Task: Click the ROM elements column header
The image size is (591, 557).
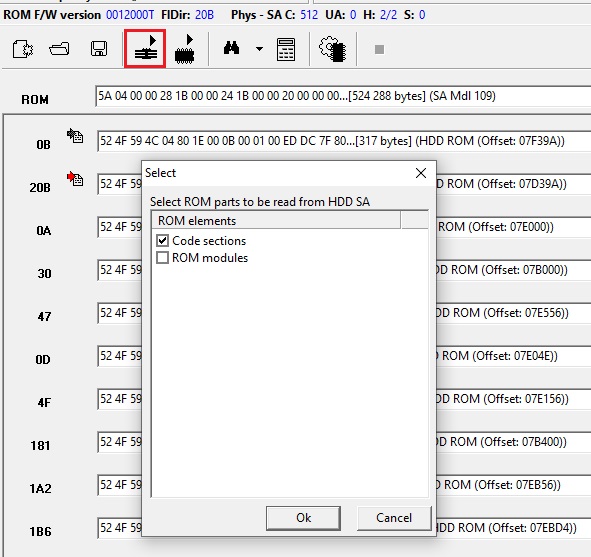Action: pyautogui.click(x=276, y=220)
